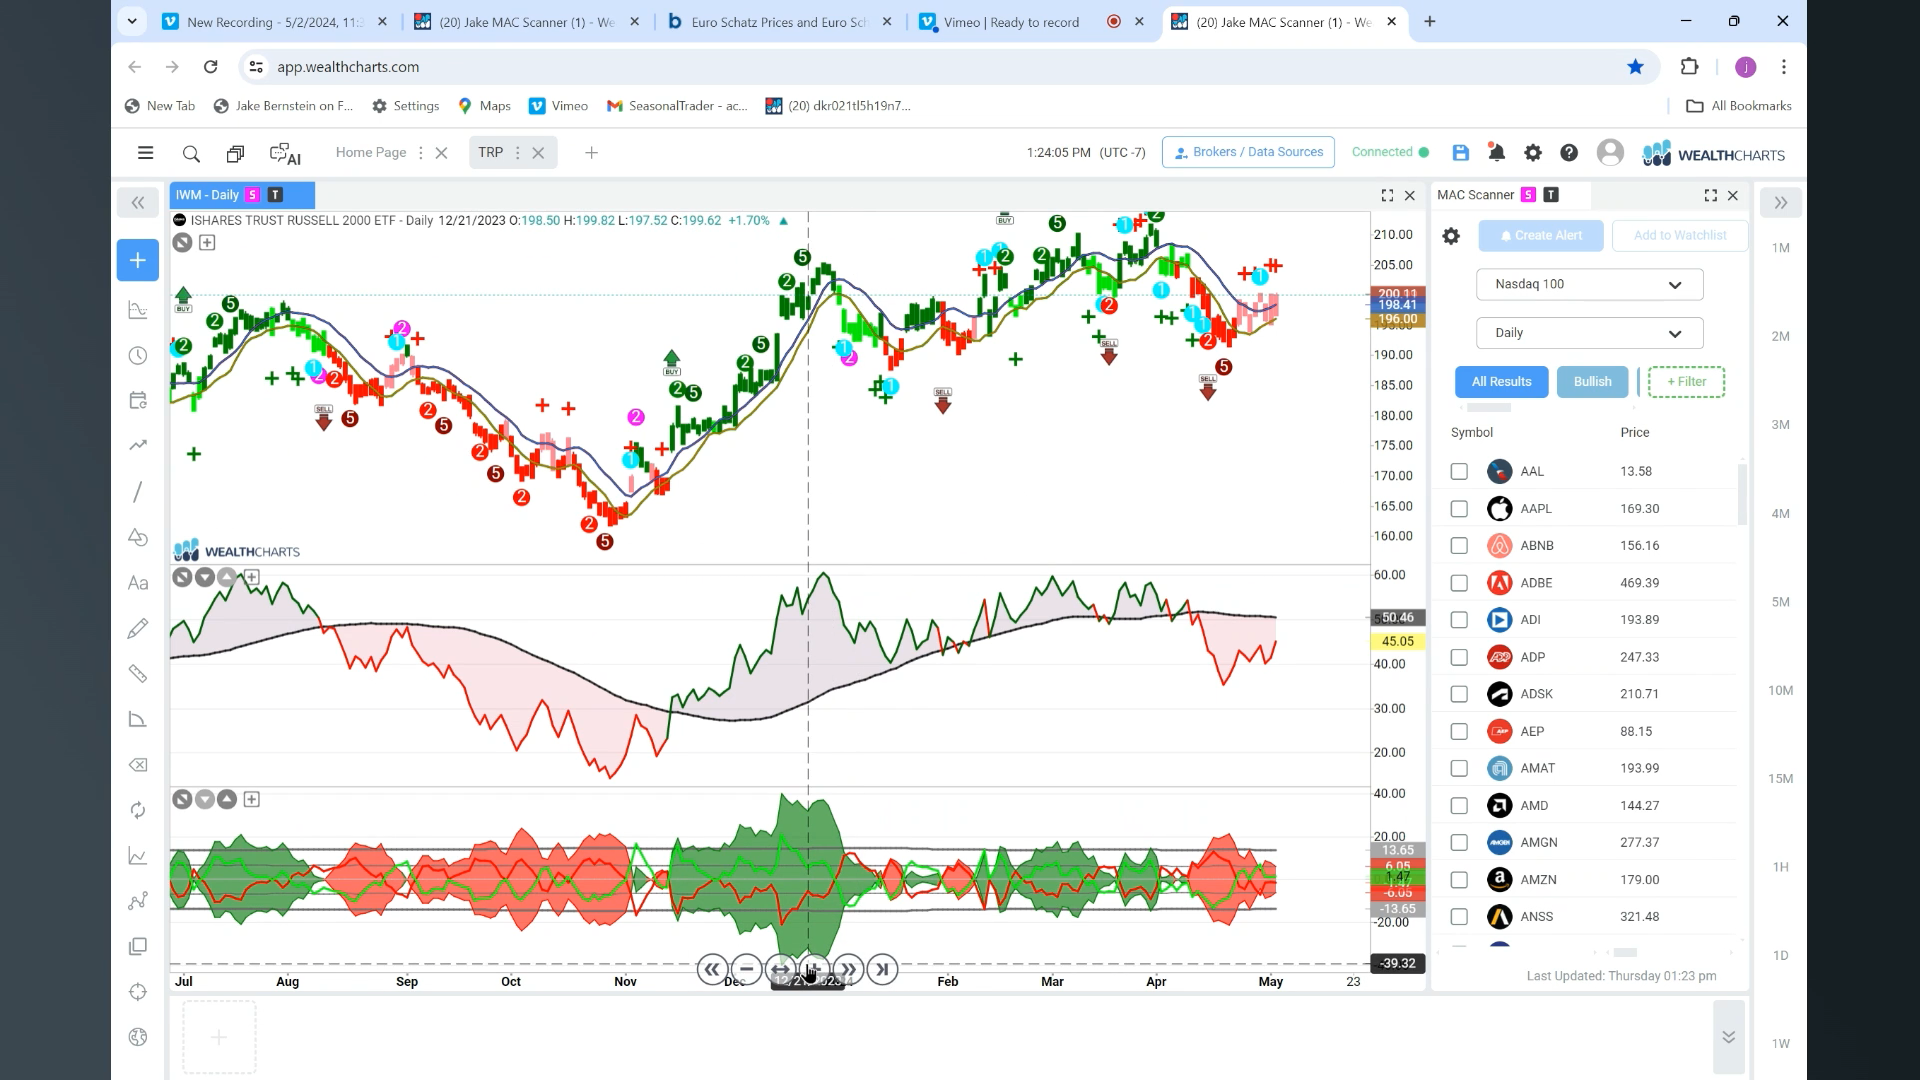The width and height of the screenshot is (1920, 1080).
Task: Select the trend line drawing tool
Action: 138,491
